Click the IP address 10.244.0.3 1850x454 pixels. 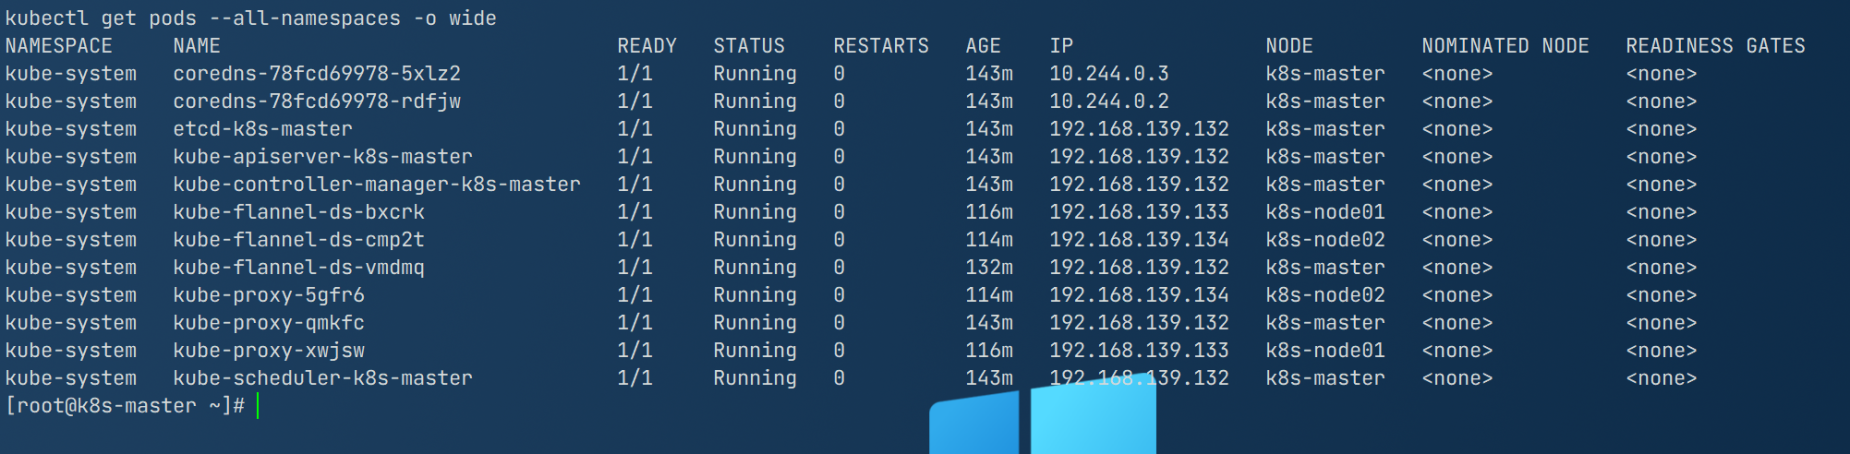coord(1109,74)
